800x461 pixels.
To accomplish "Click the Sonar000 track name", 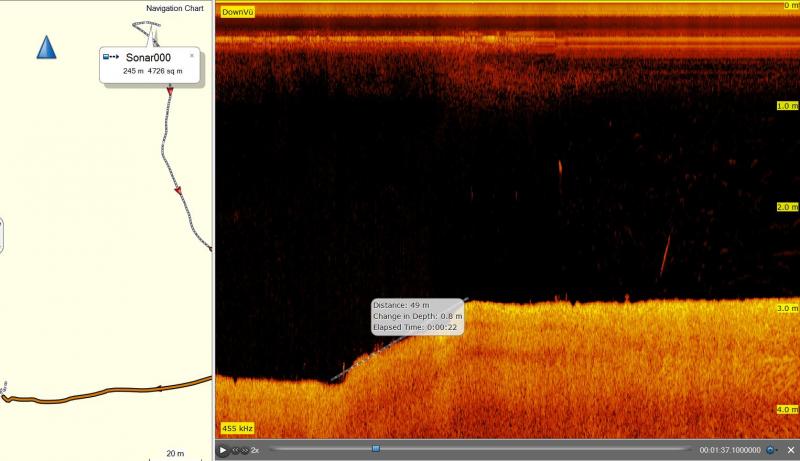I will coord(148,58).
